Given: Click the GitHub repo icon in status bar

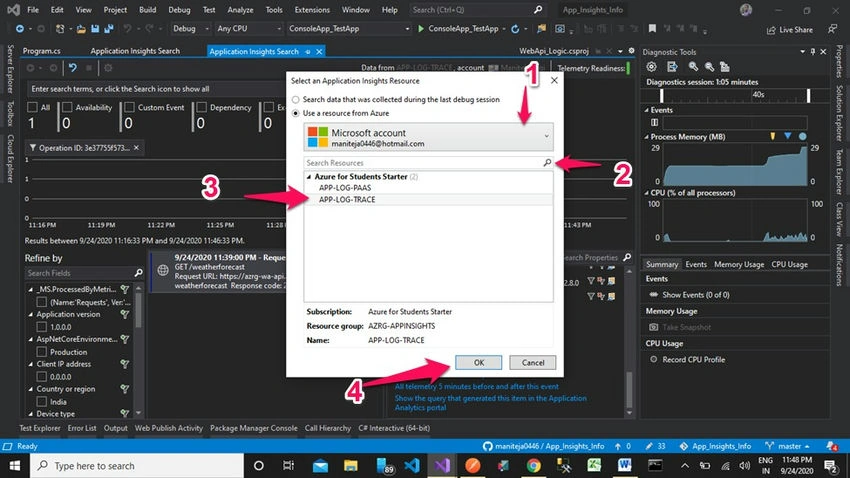Looking at the screenshot, I should (x=487, y=446).
